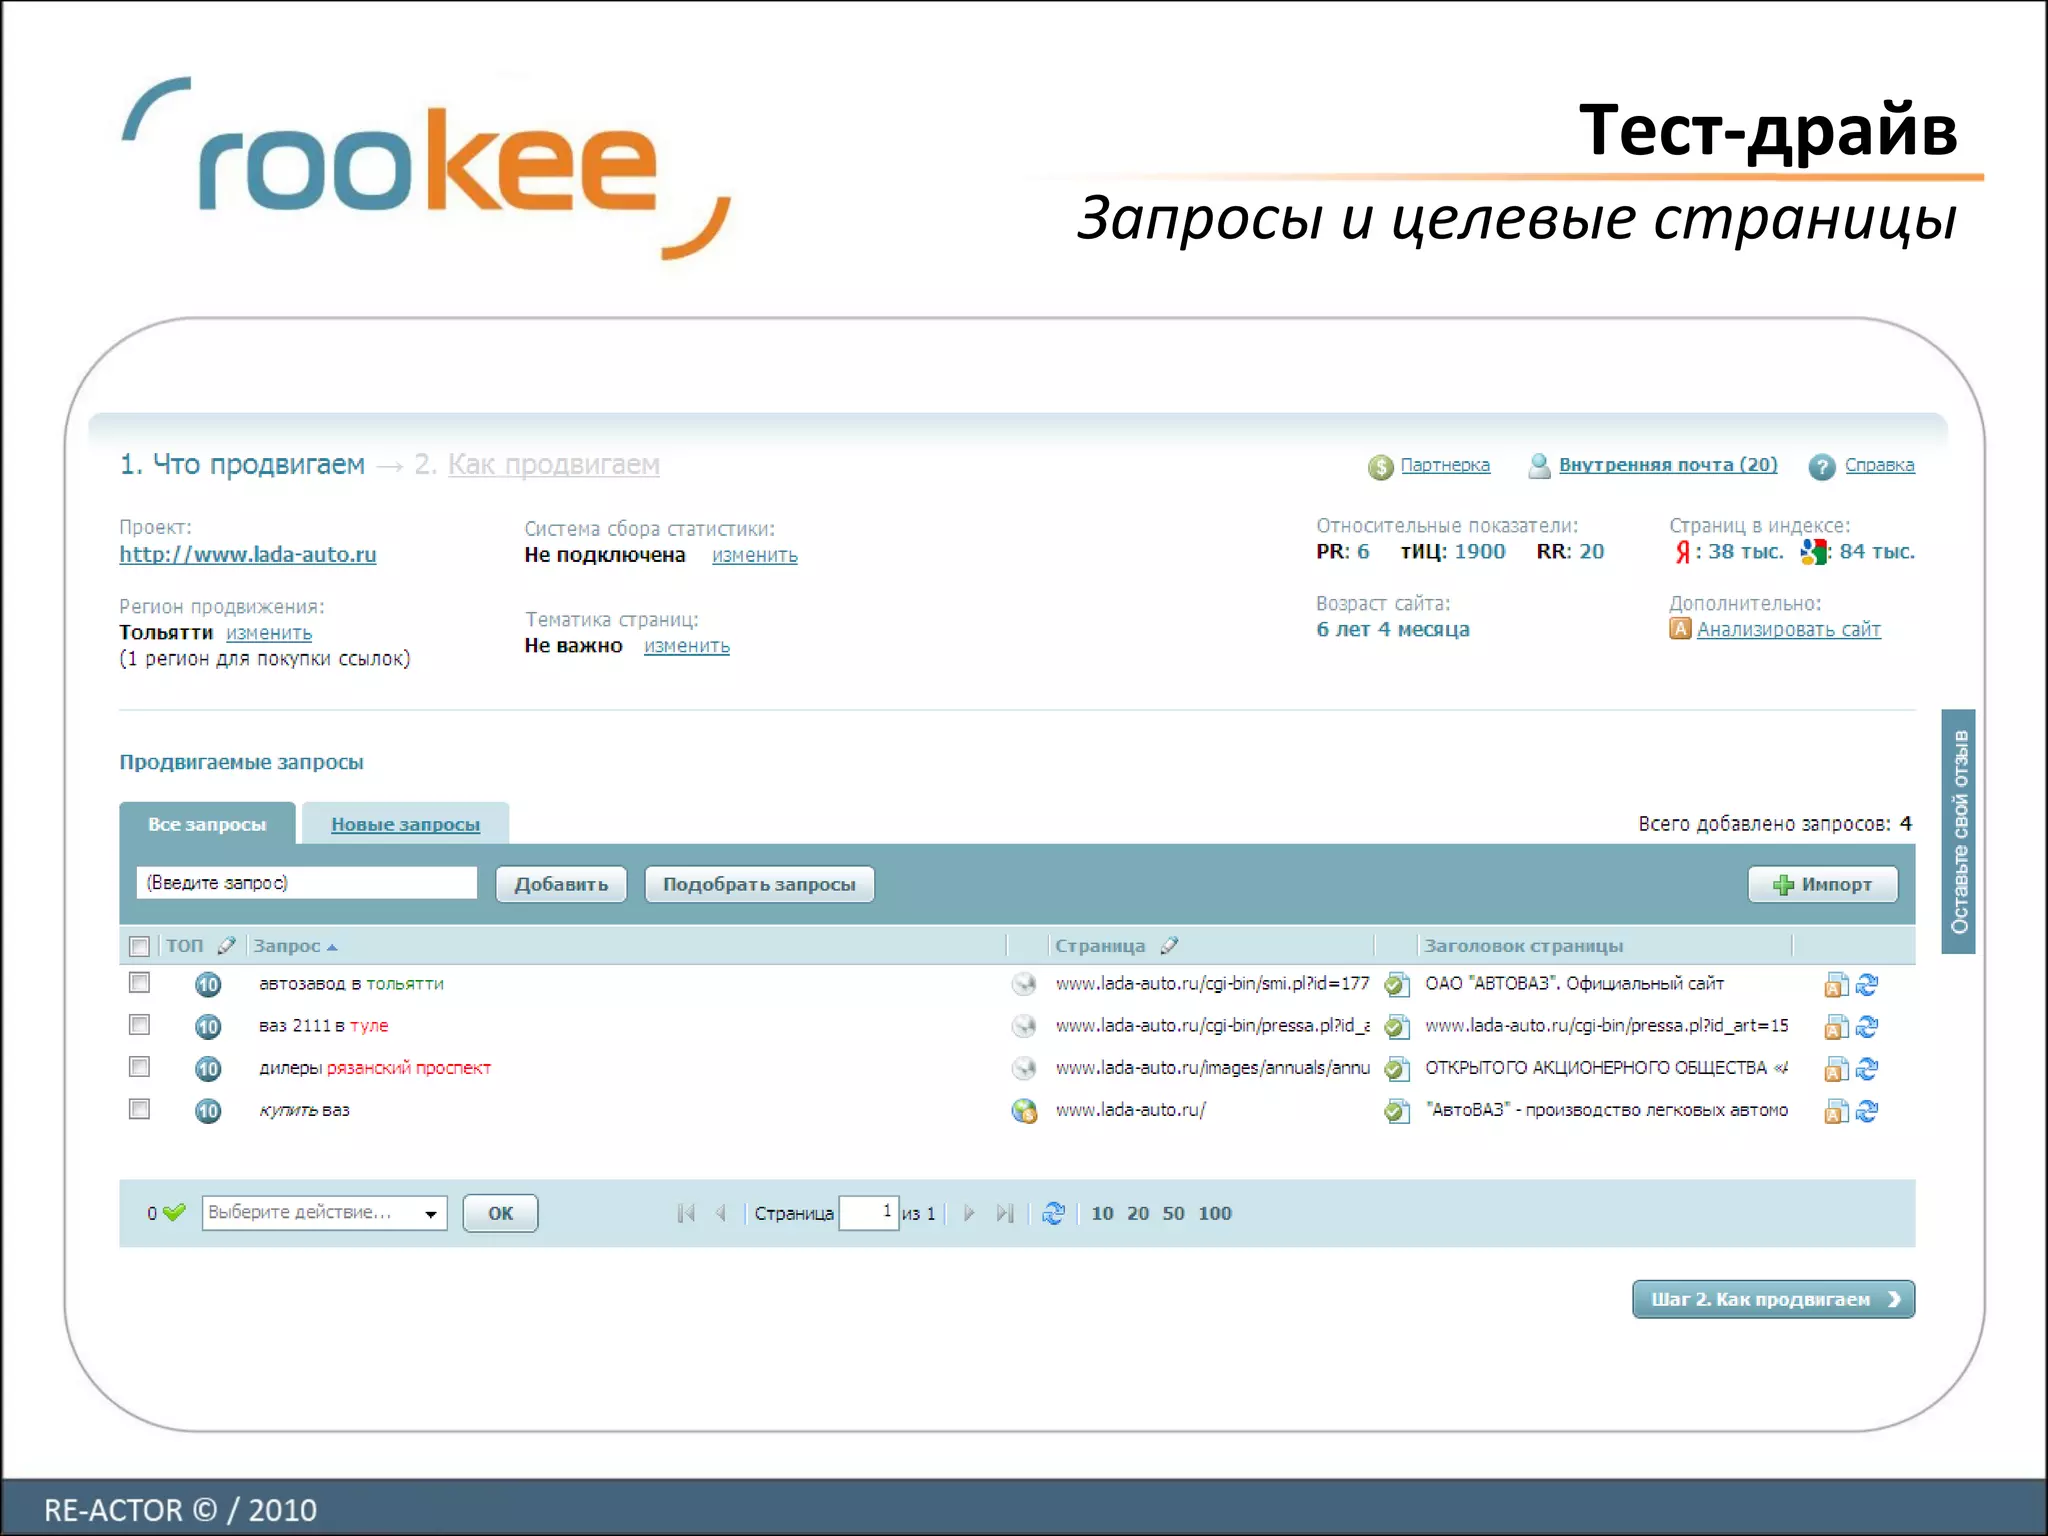
Task: Set 20 rows per page
Action: pyautogui.click(x=1138, y=1213)
